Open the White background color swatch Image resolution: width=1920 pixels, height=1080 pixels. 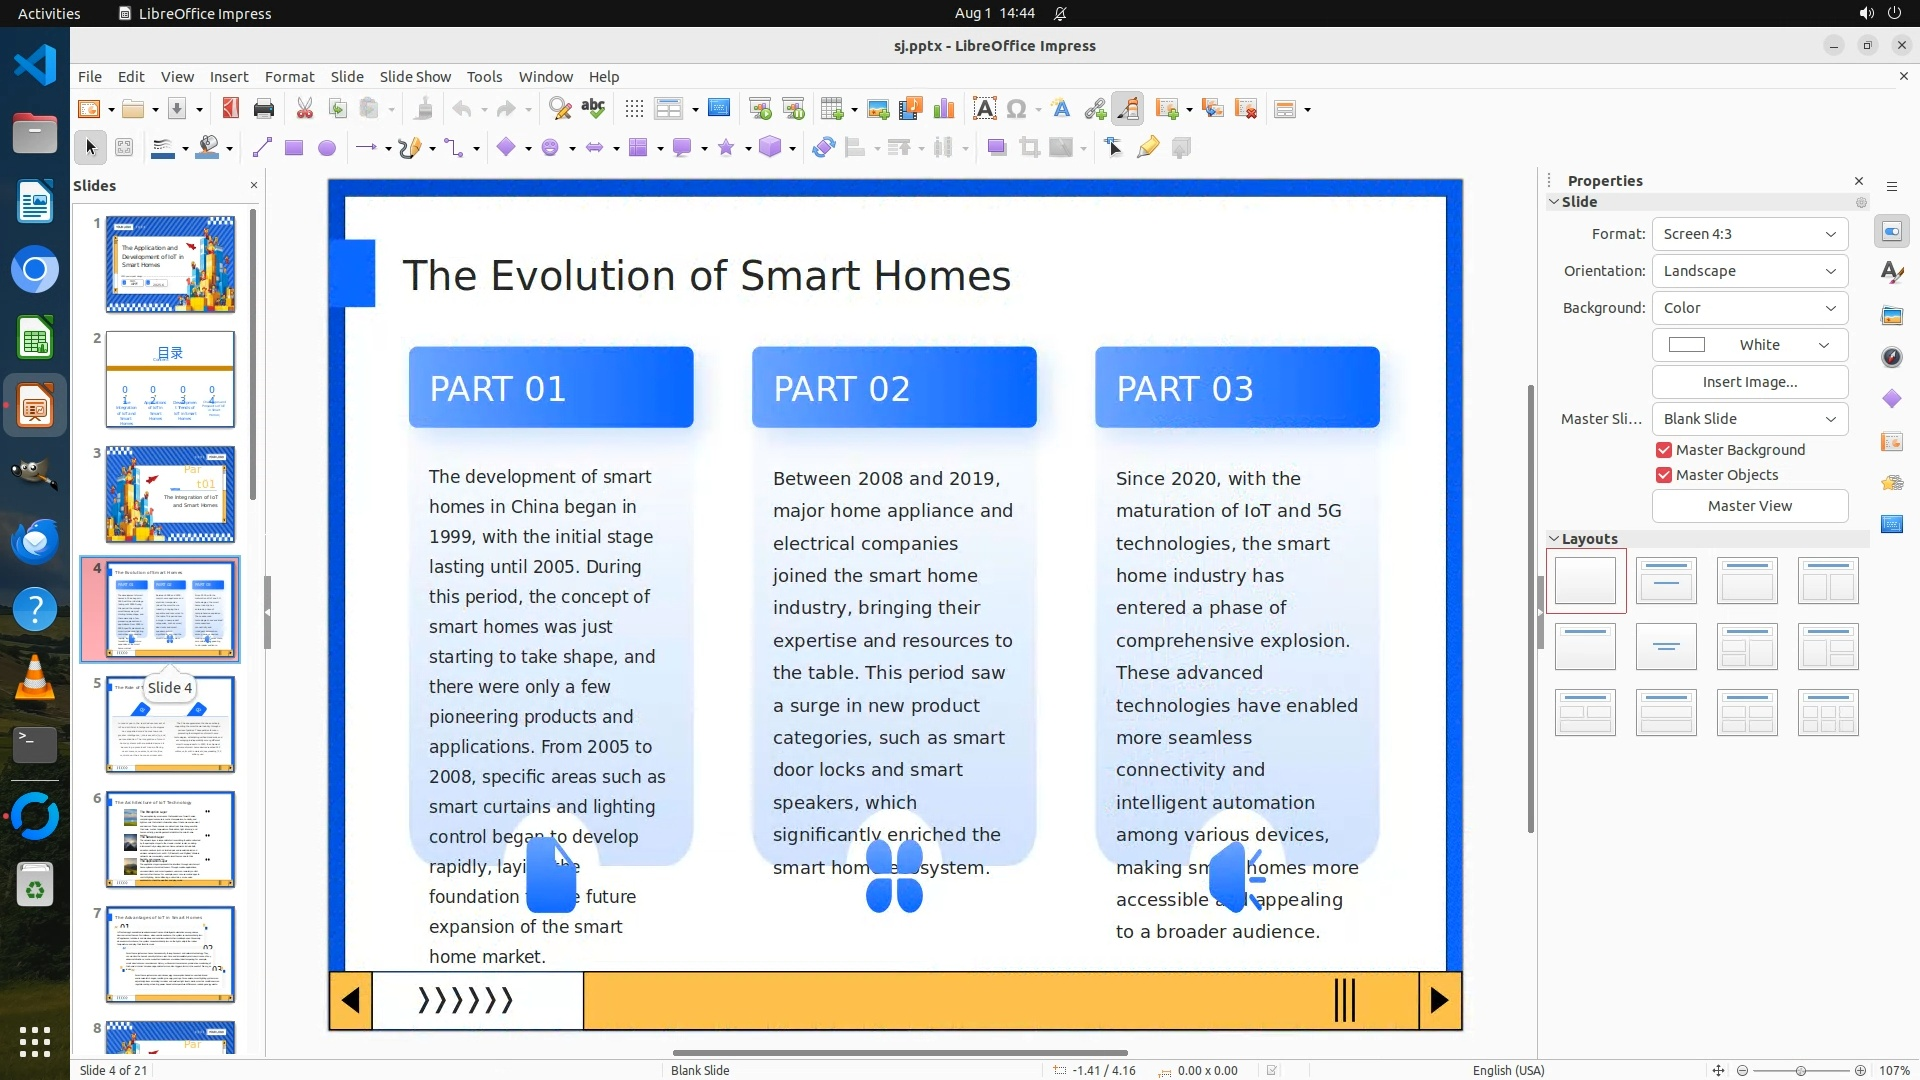1749,345
